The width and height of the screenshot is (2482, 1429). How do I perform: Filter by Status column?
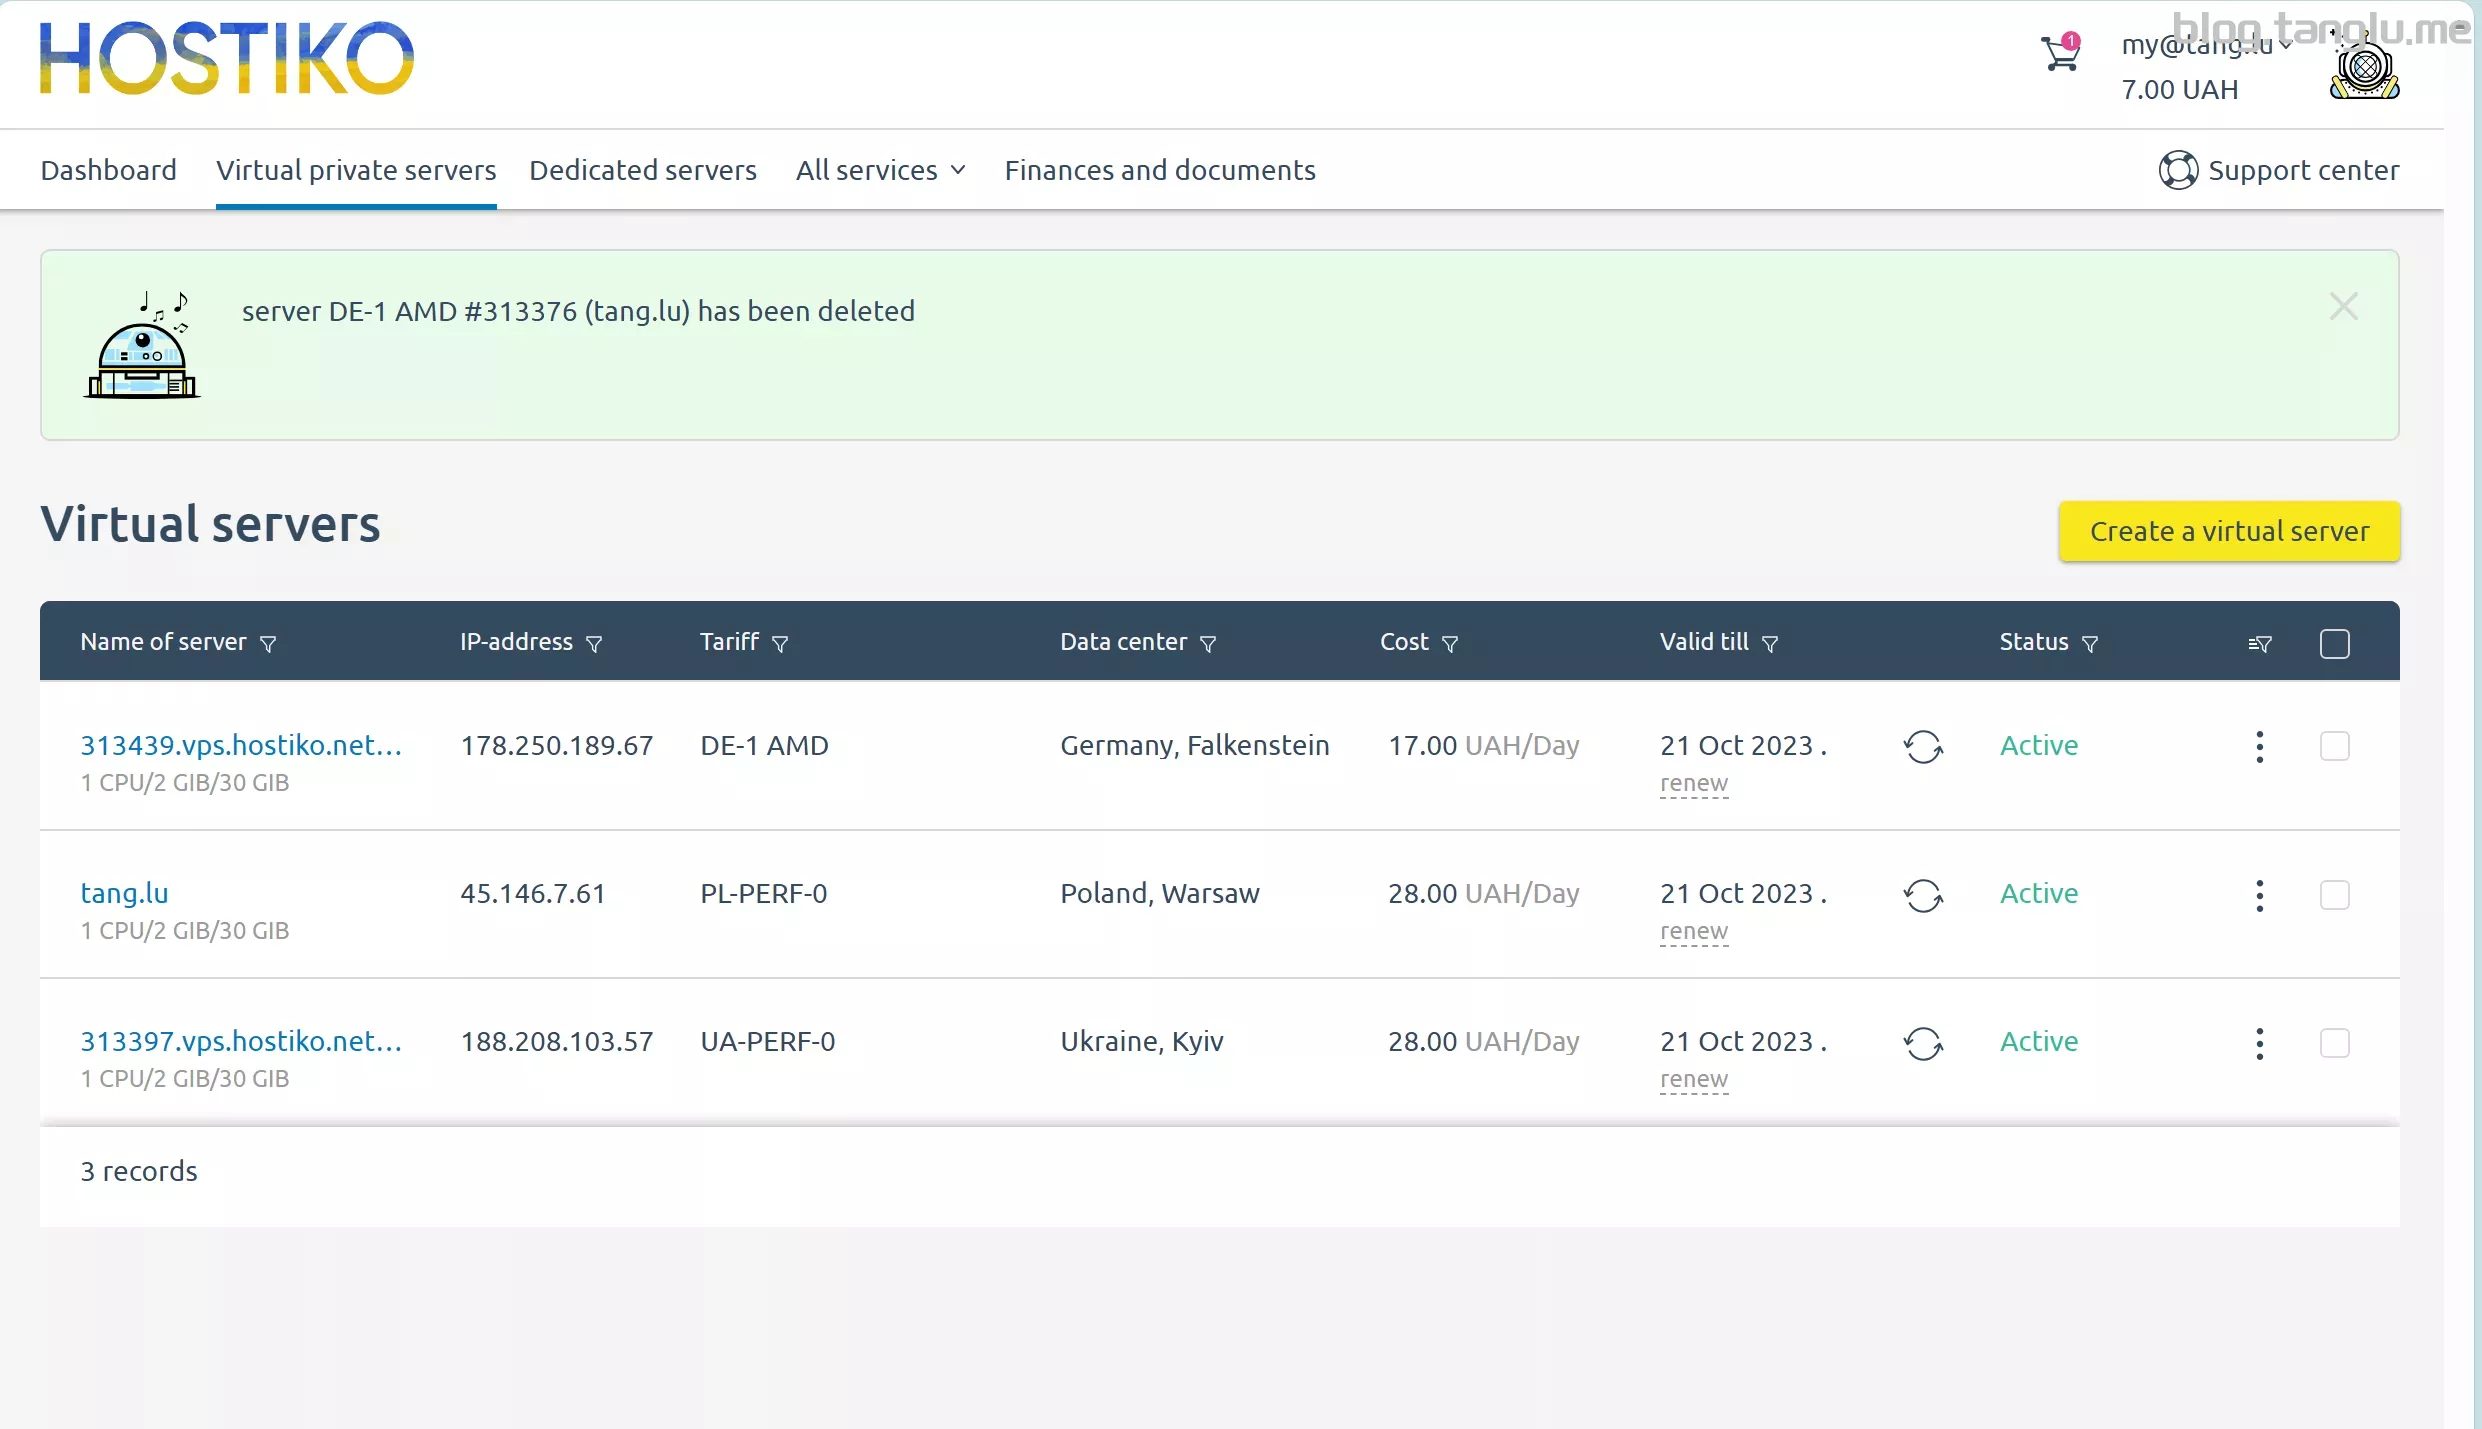(2090, 644)
